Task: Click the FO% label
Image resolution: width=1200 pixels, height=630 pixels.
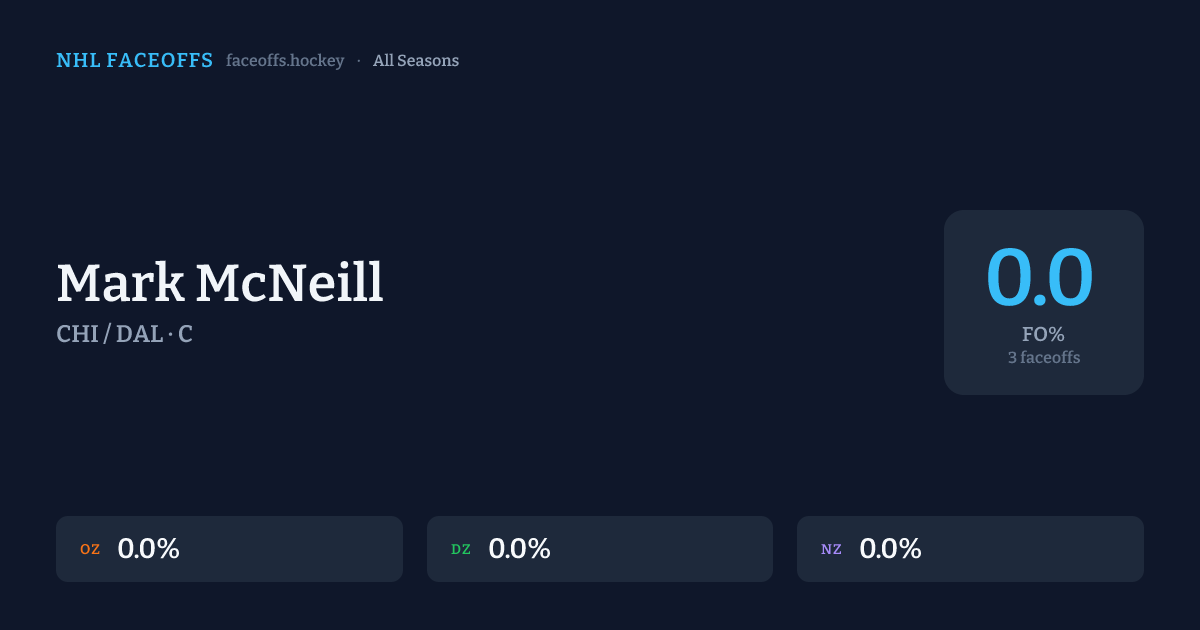Action: [x=1043, y=335]
